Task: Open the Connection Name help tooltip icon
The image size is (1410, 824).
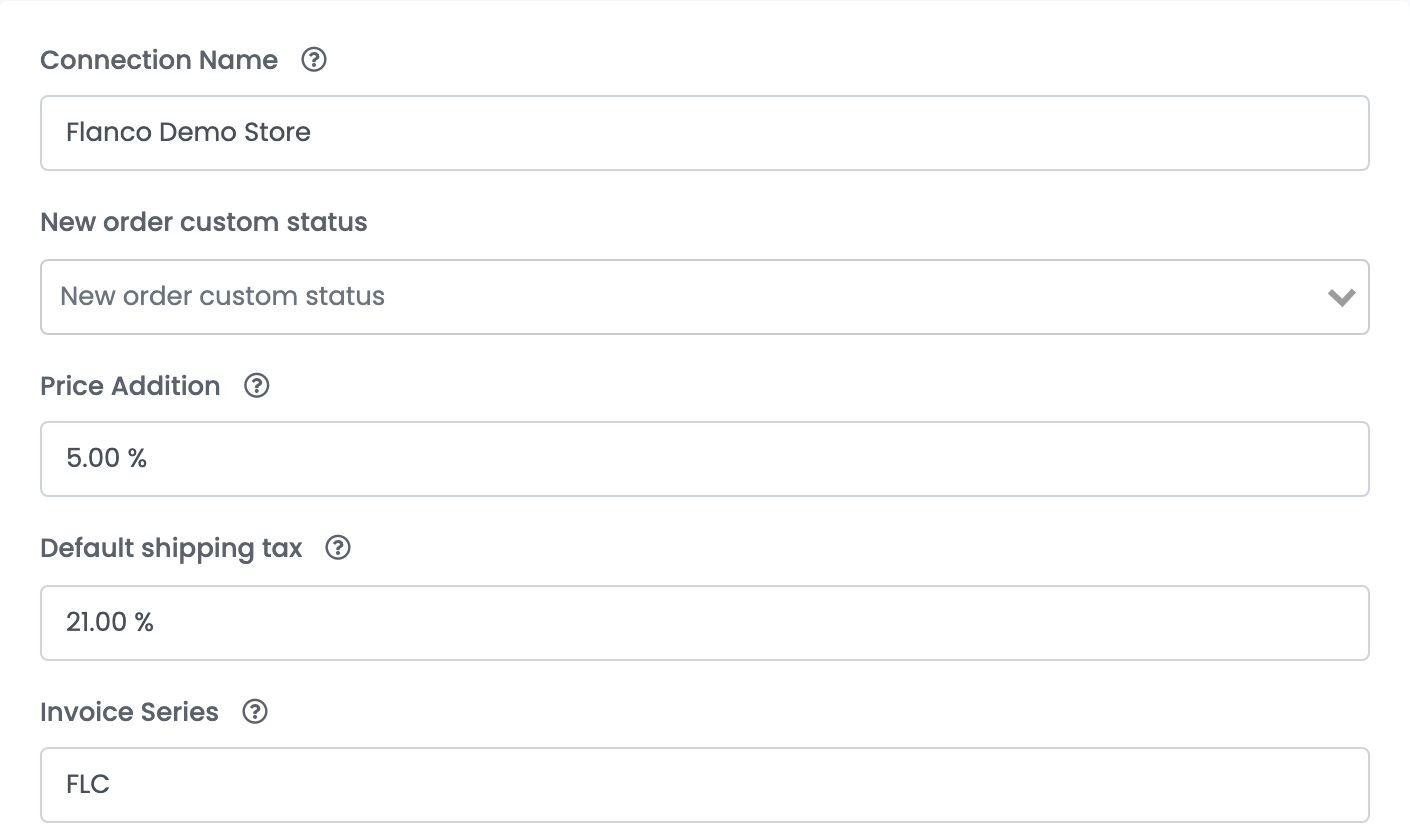Action: [x=314, y=60]
